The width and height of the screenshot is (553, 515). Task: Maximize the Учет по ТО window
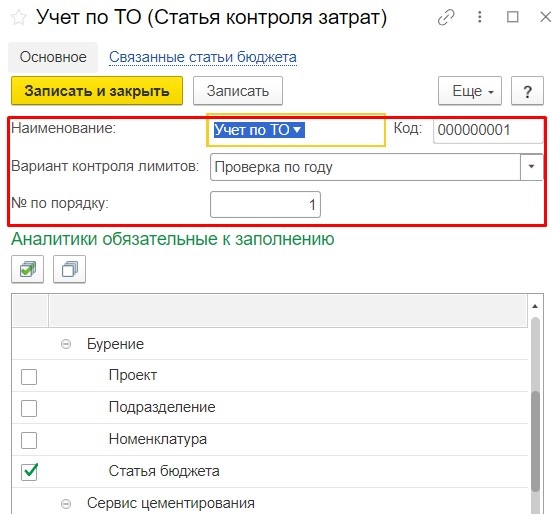pyautogui.click(x=512, y=17)
